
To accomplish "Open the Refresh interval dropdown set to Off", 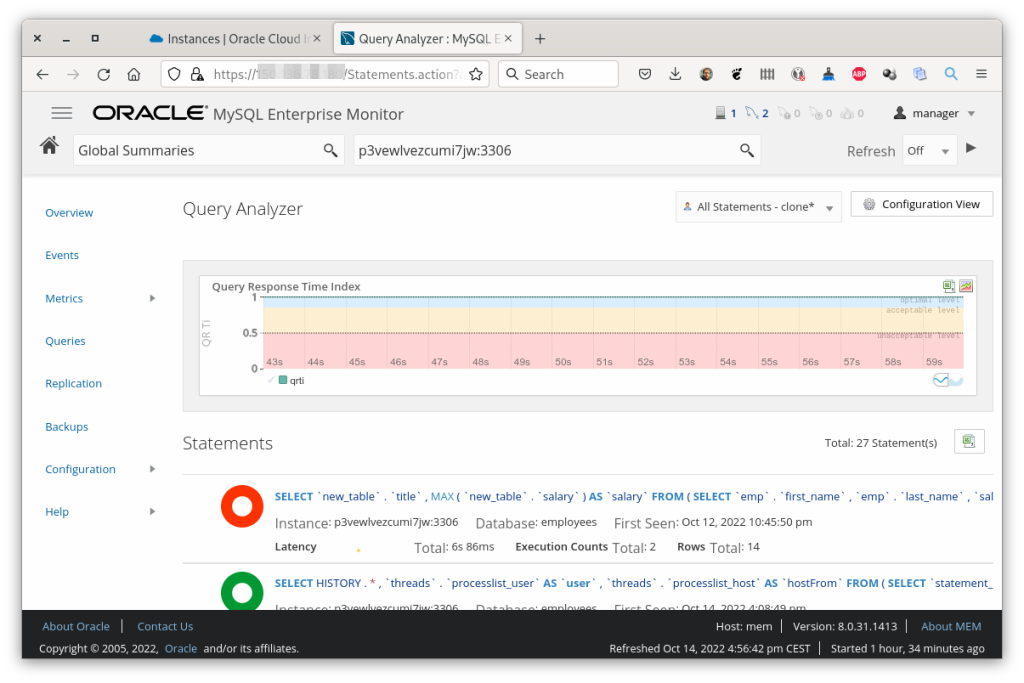I will tap(929, 151).
